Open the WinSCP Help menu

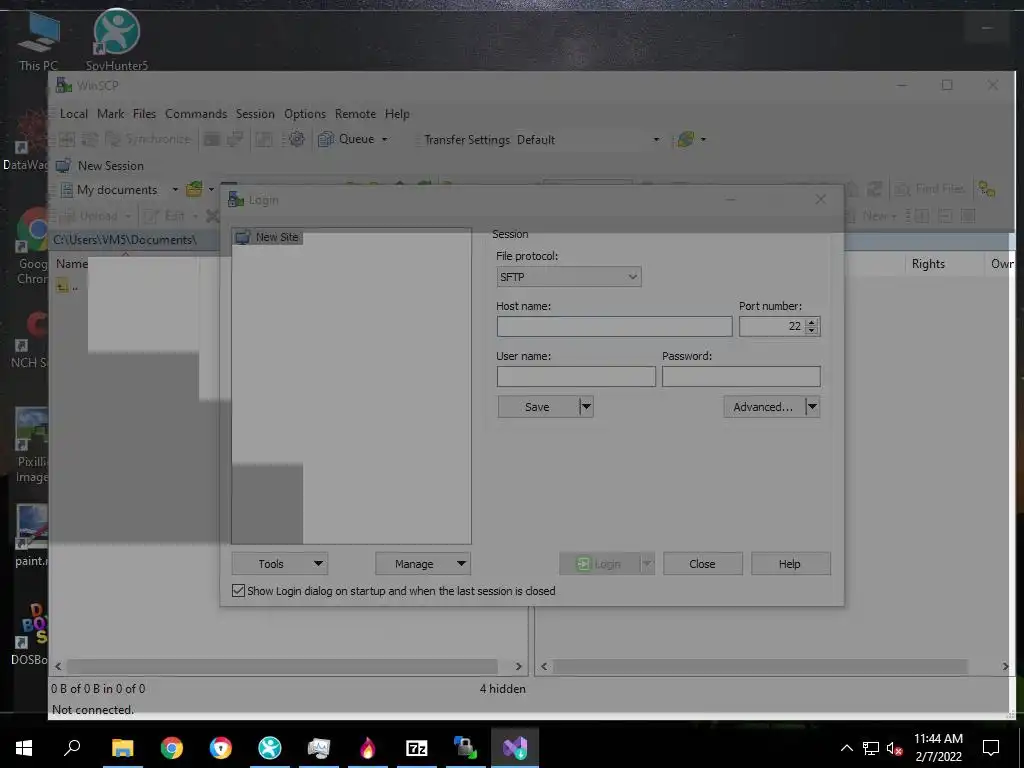[396, 114]
